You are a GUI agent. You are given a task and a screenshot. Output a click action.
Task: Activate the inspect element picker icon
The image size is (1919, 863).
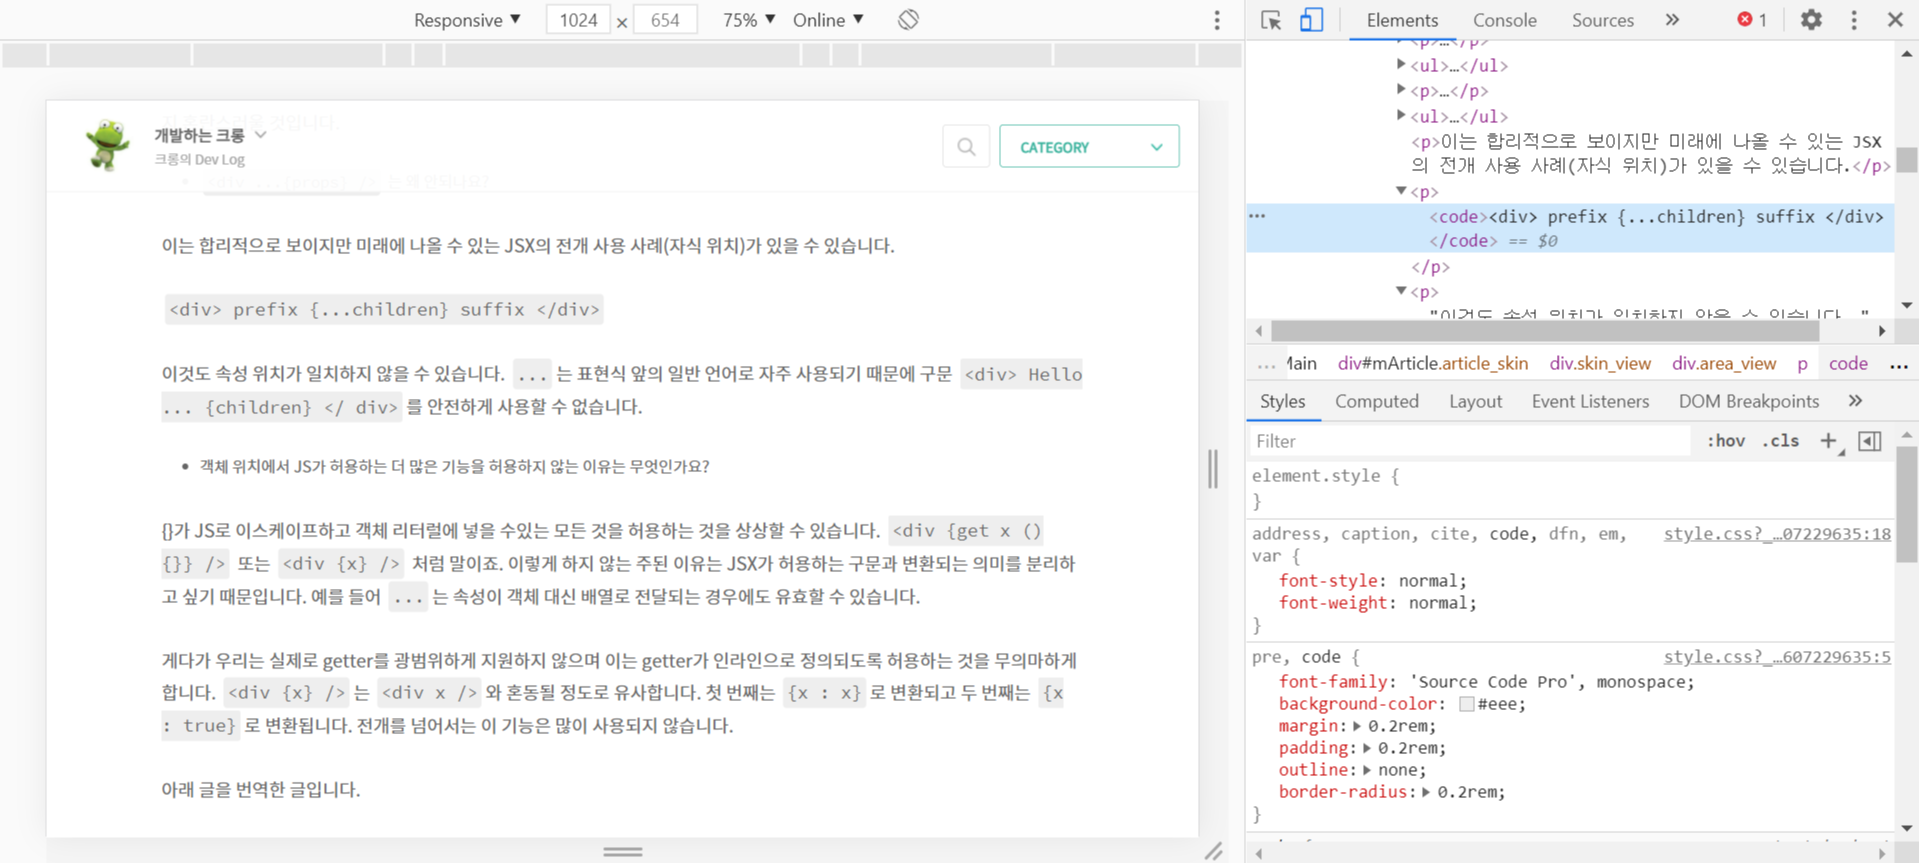pos(1271,20)
